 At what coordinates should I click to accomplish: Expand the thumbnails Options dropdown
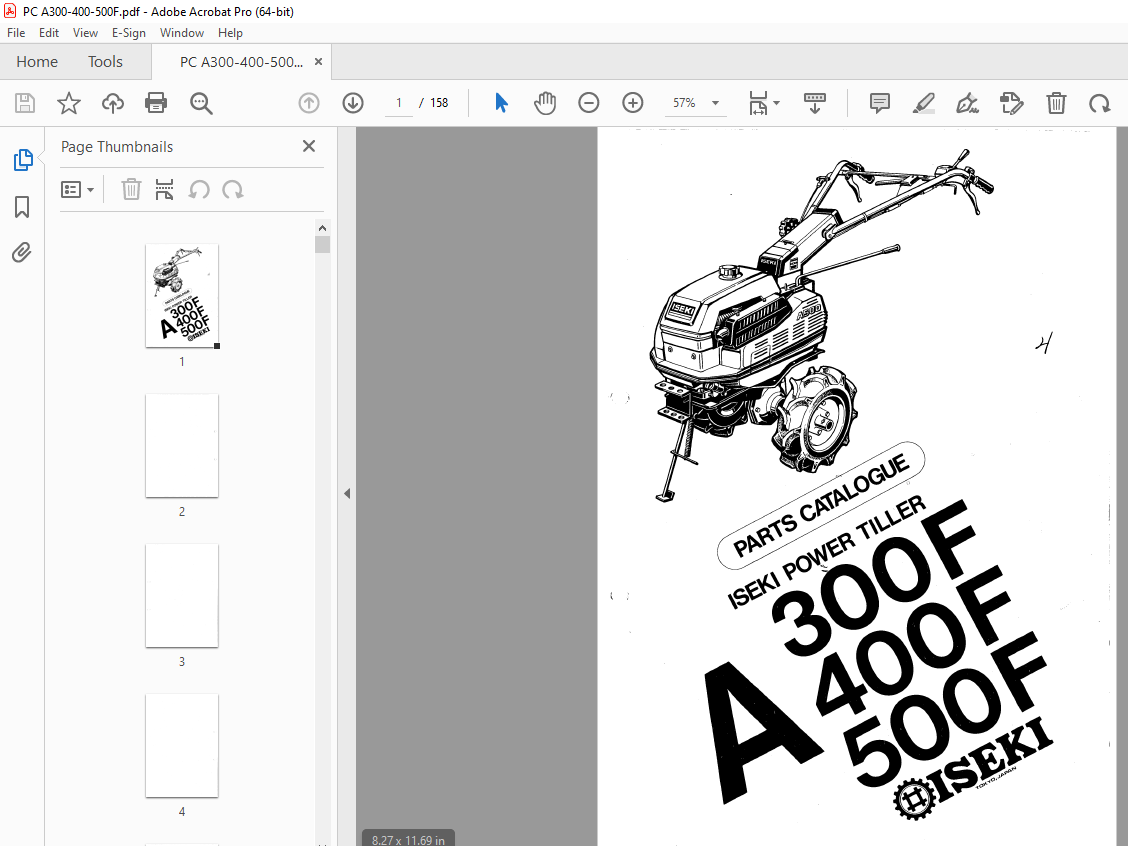[x=78, y=190]
